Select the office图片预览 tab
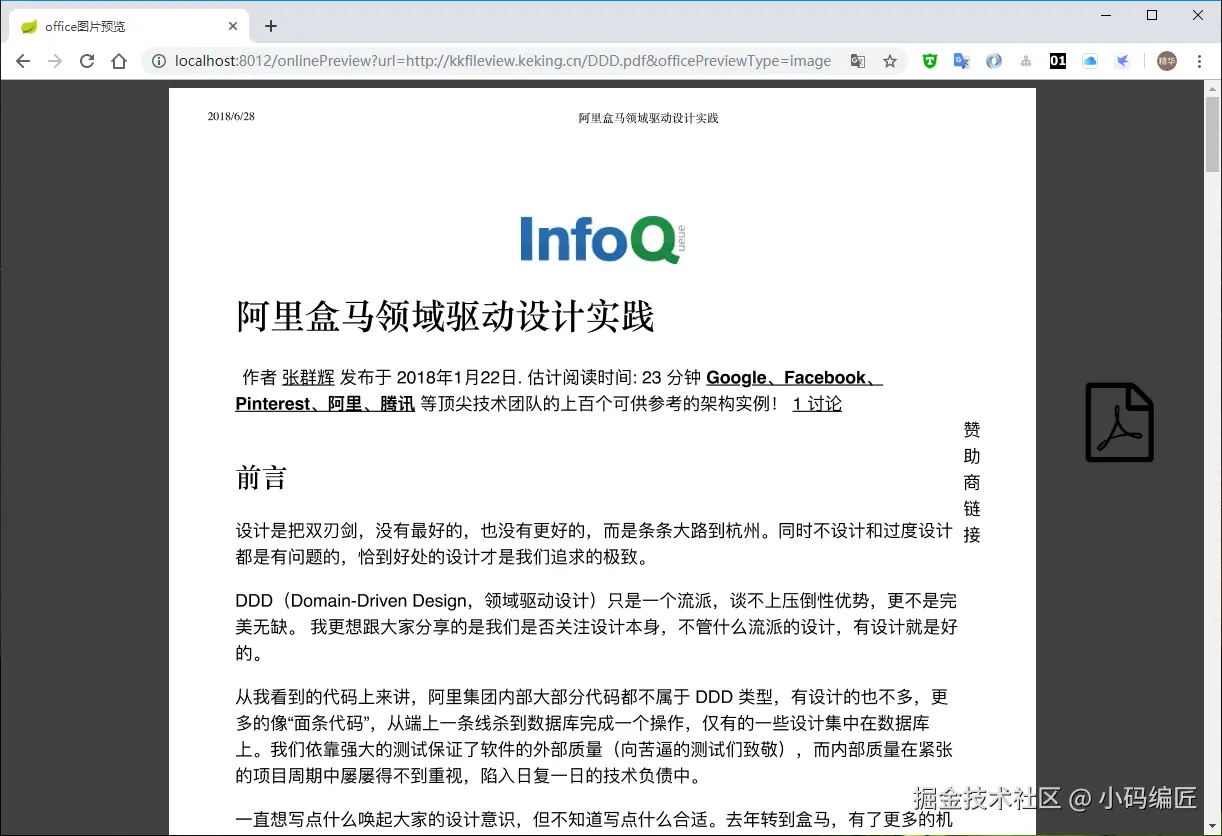 (130, 26)
